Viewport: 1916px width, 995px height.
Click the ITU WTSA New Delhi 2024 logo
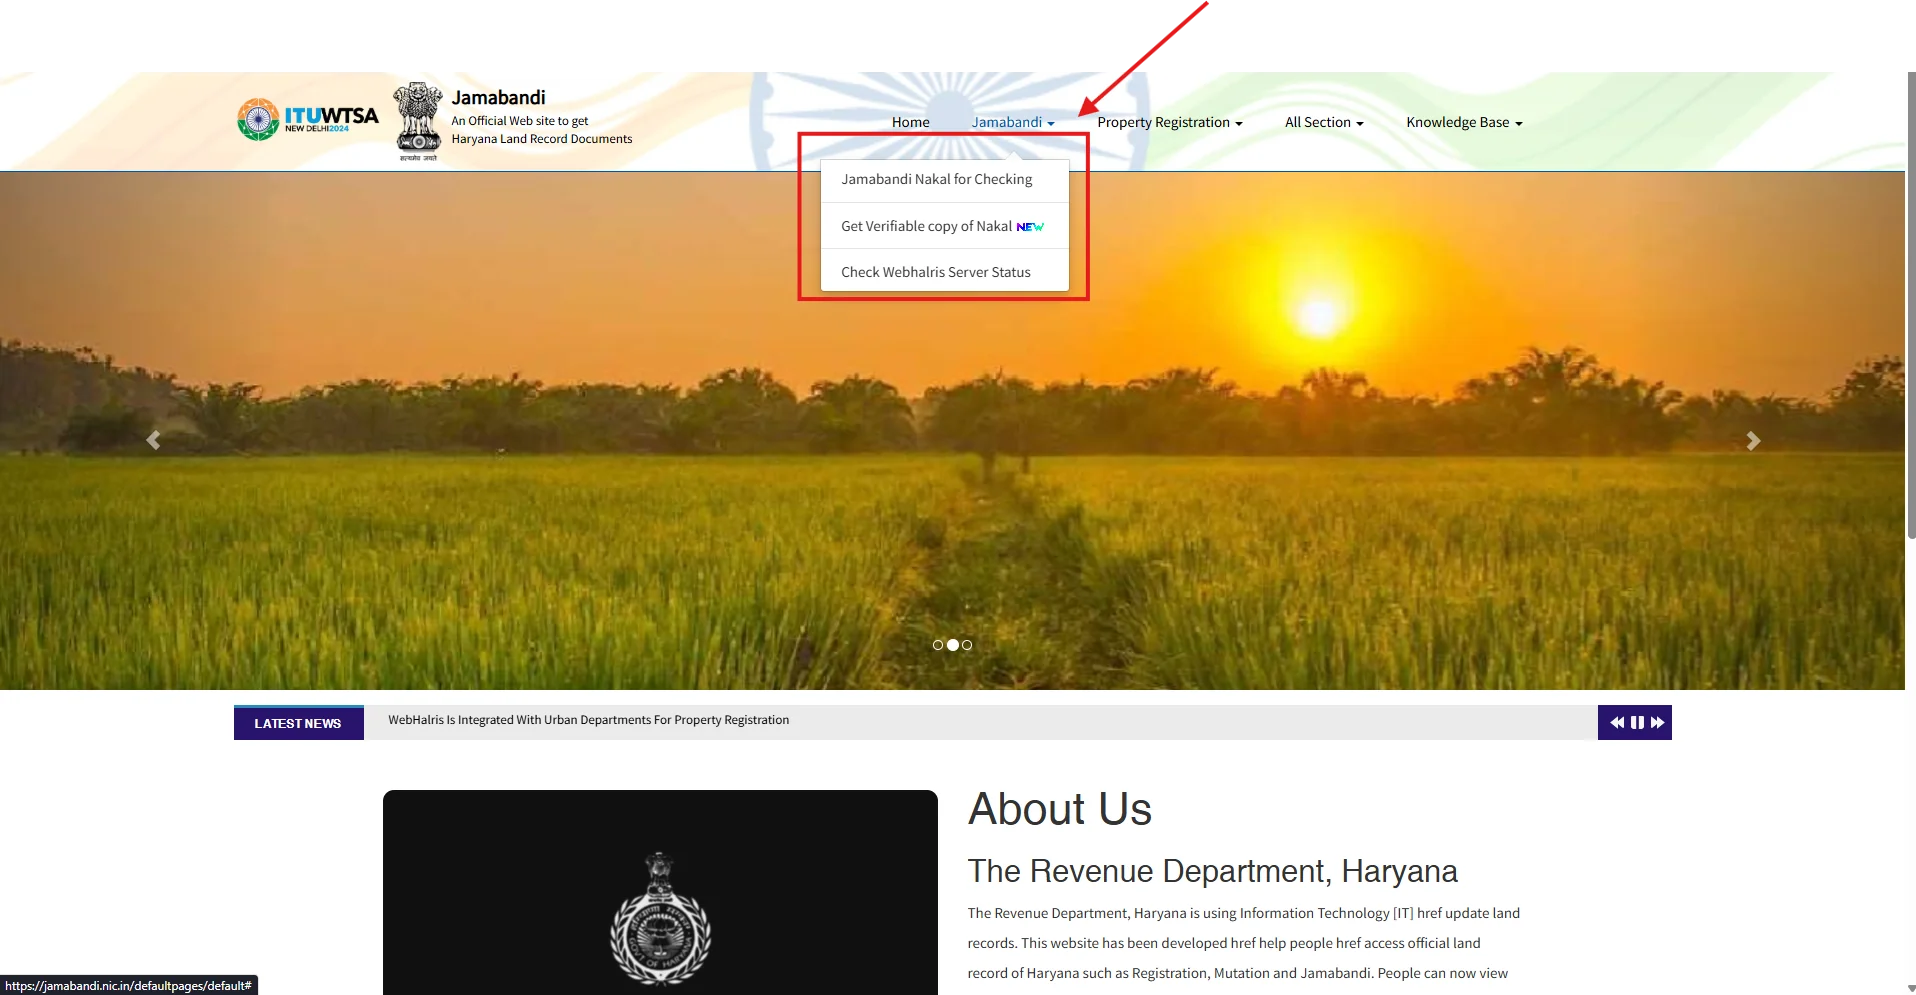click(x=306, y=118)
